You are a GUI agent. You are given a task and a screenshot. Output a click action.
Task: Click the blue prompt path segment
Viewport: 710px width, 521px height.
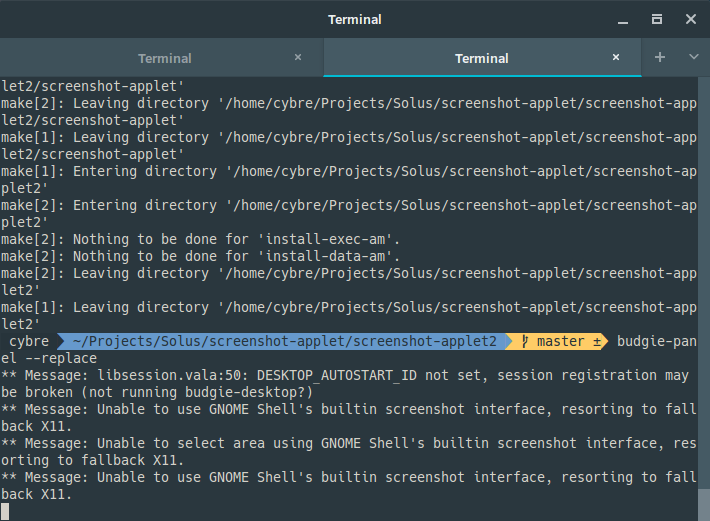coord(285,341)
